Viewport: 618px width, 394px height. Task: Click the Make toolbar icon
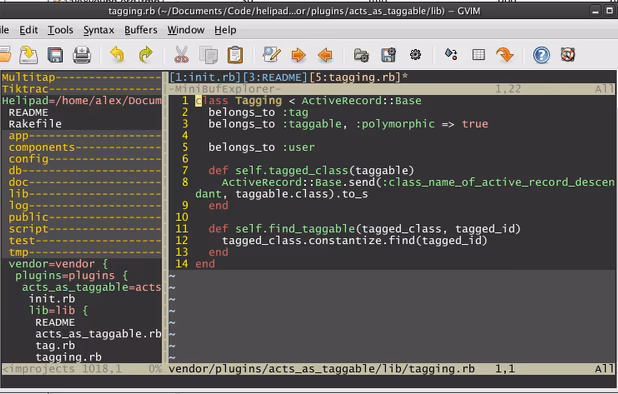(451, 54)
